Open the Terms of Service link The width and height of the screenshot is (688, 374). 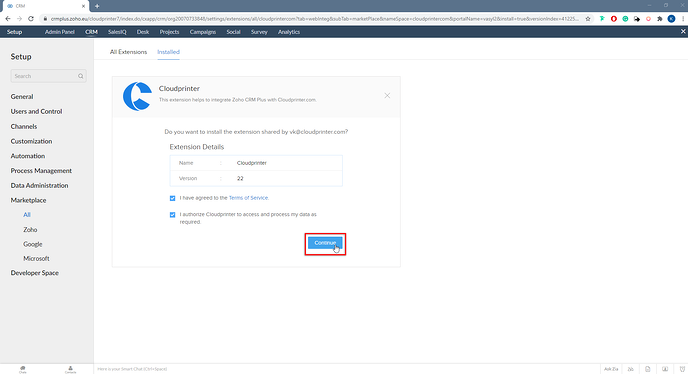point(248,198)
